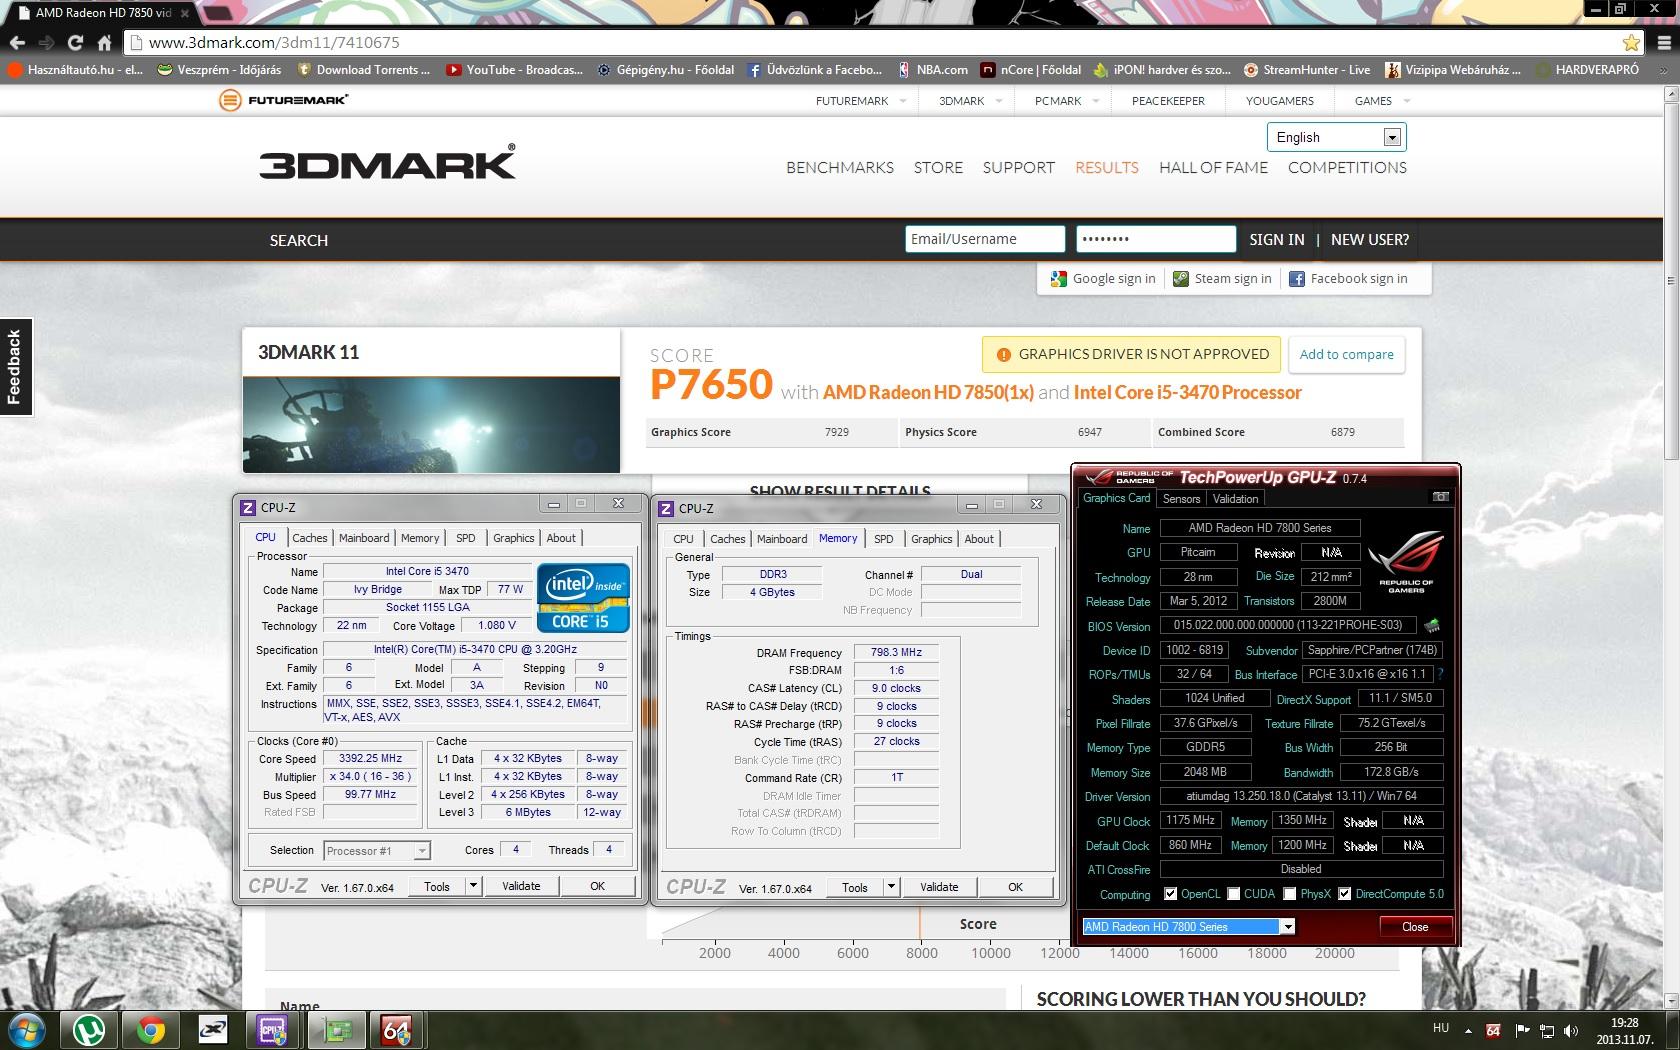
Task: Click the Google sign in icon
Action: pos(1059,279)
